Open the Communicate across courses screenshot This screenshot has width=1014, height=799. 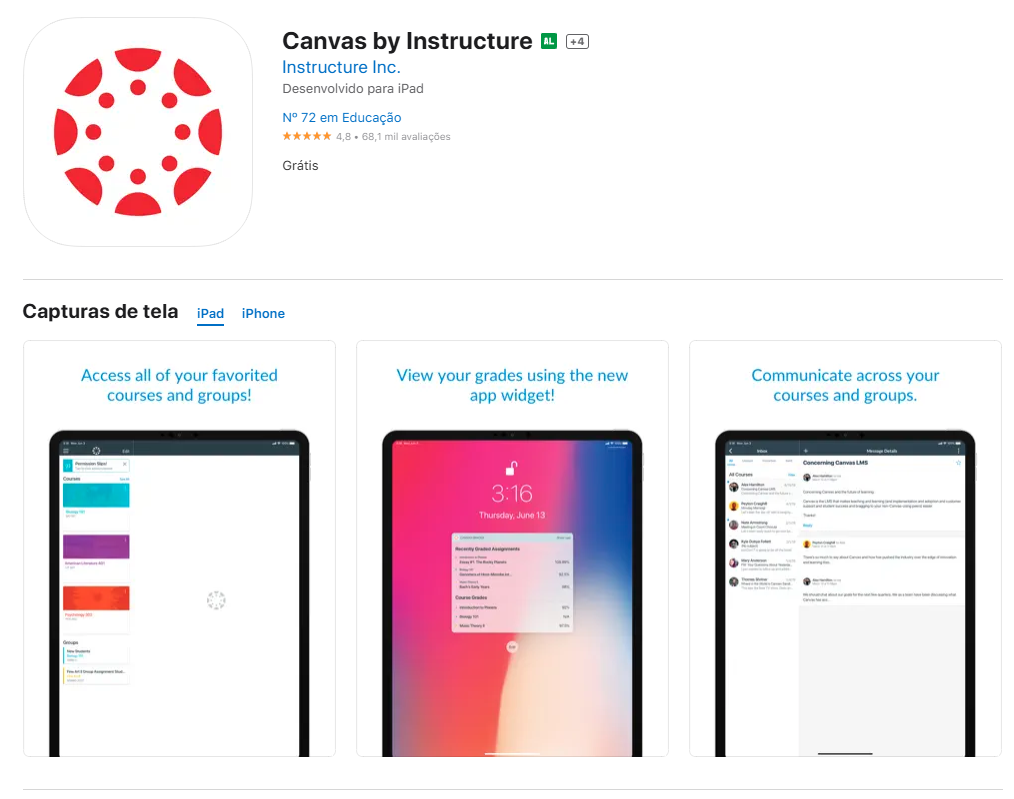click(845, 548)
